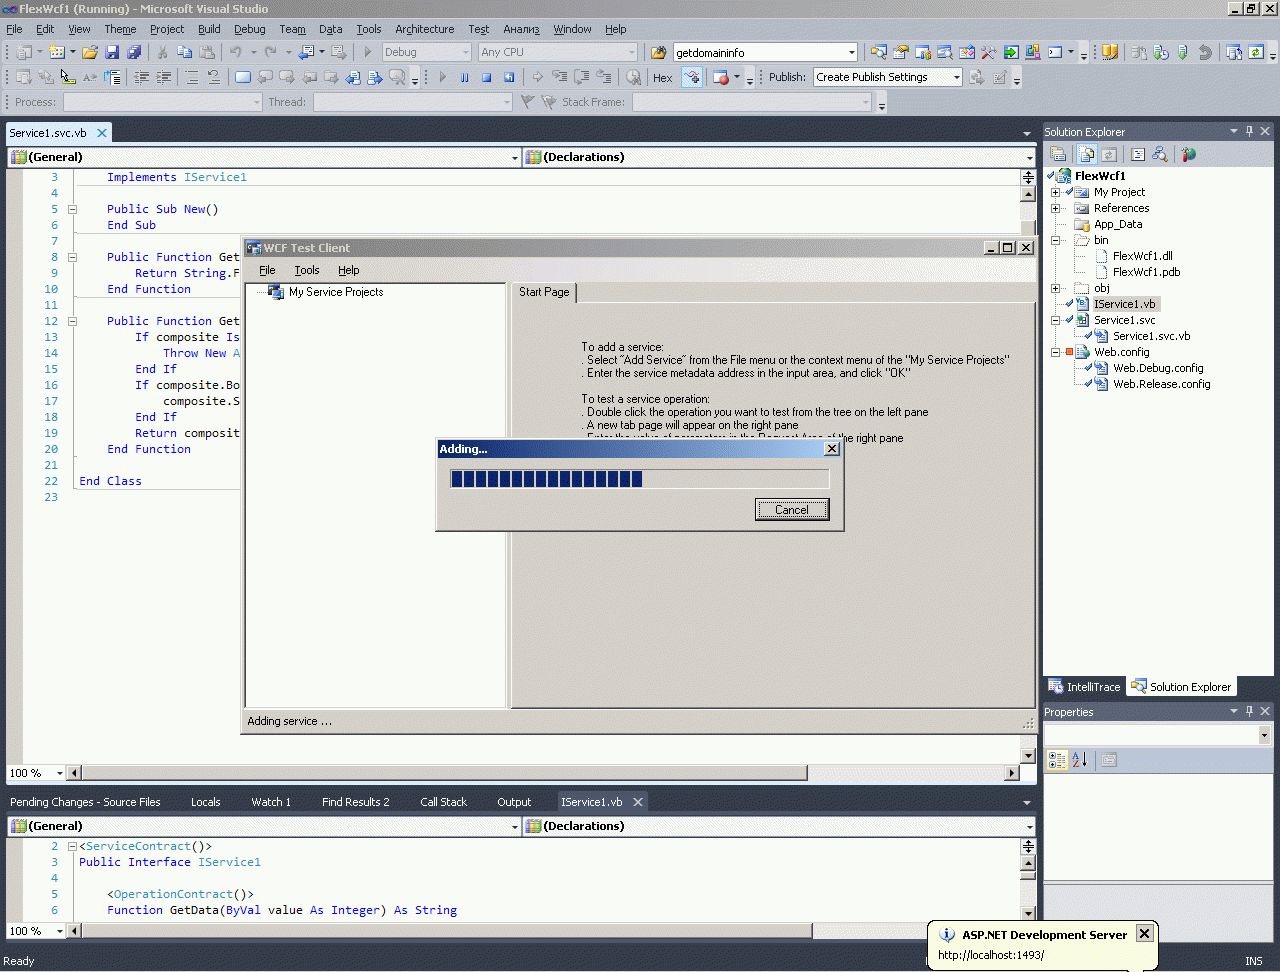
Task: Select FlexWcf1.dll in the bin folder
Action: coord(1143,256)
